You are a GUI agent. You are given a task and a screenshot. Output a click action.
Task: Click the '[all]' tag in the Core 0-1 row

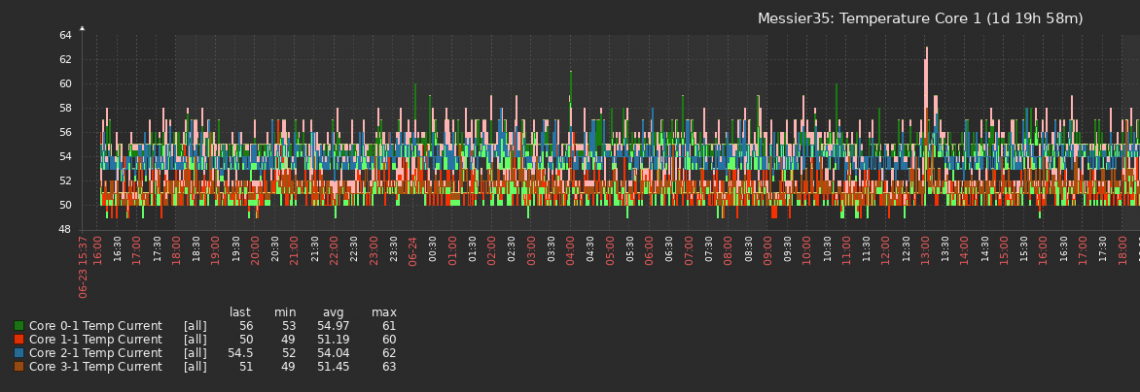[195, 326]
